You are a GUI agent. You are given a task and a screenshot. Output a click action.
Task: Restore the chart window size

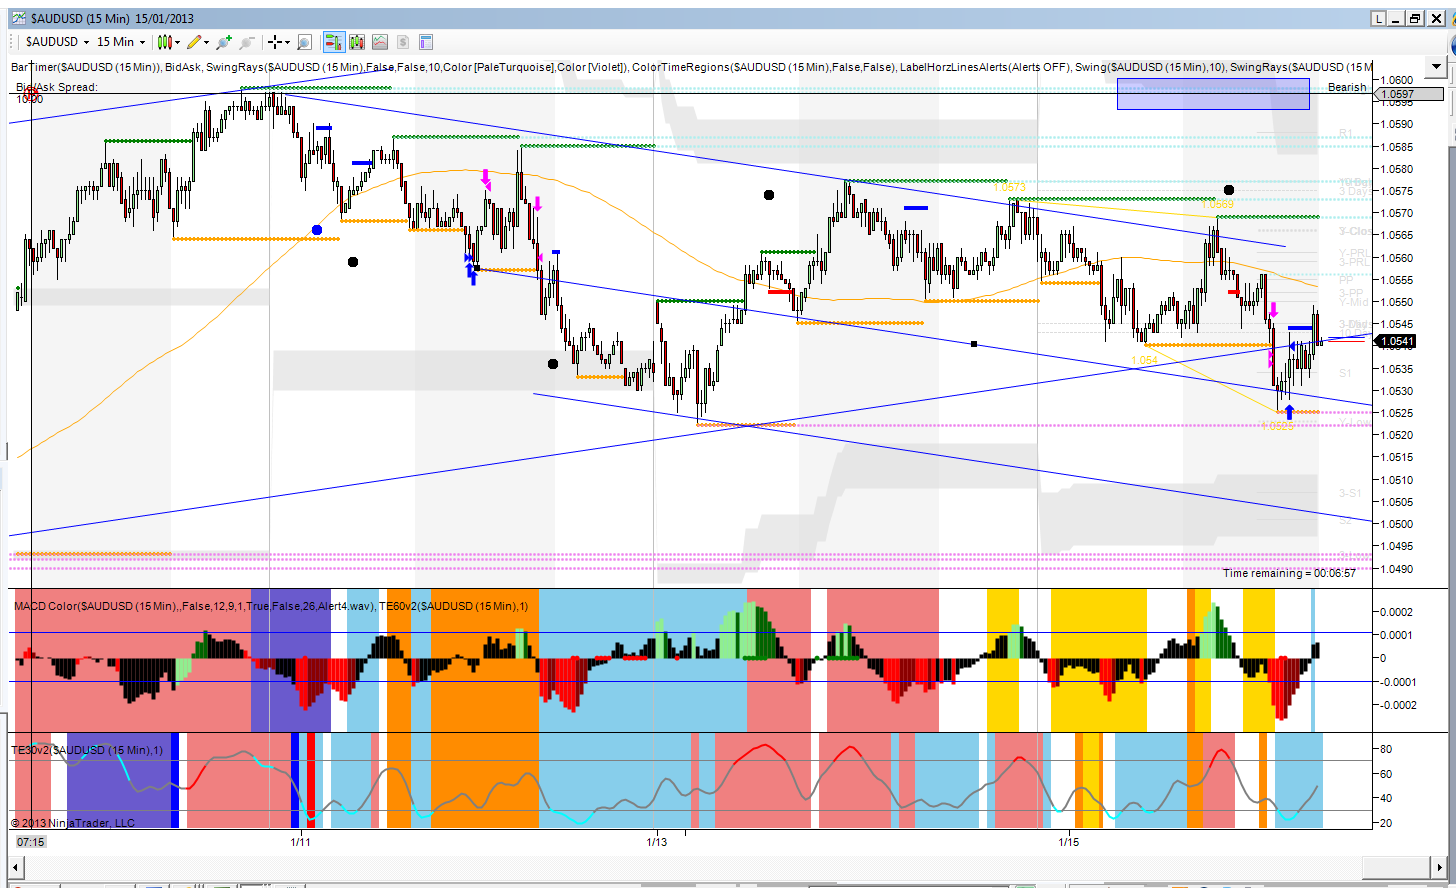tap(1415, 18)
